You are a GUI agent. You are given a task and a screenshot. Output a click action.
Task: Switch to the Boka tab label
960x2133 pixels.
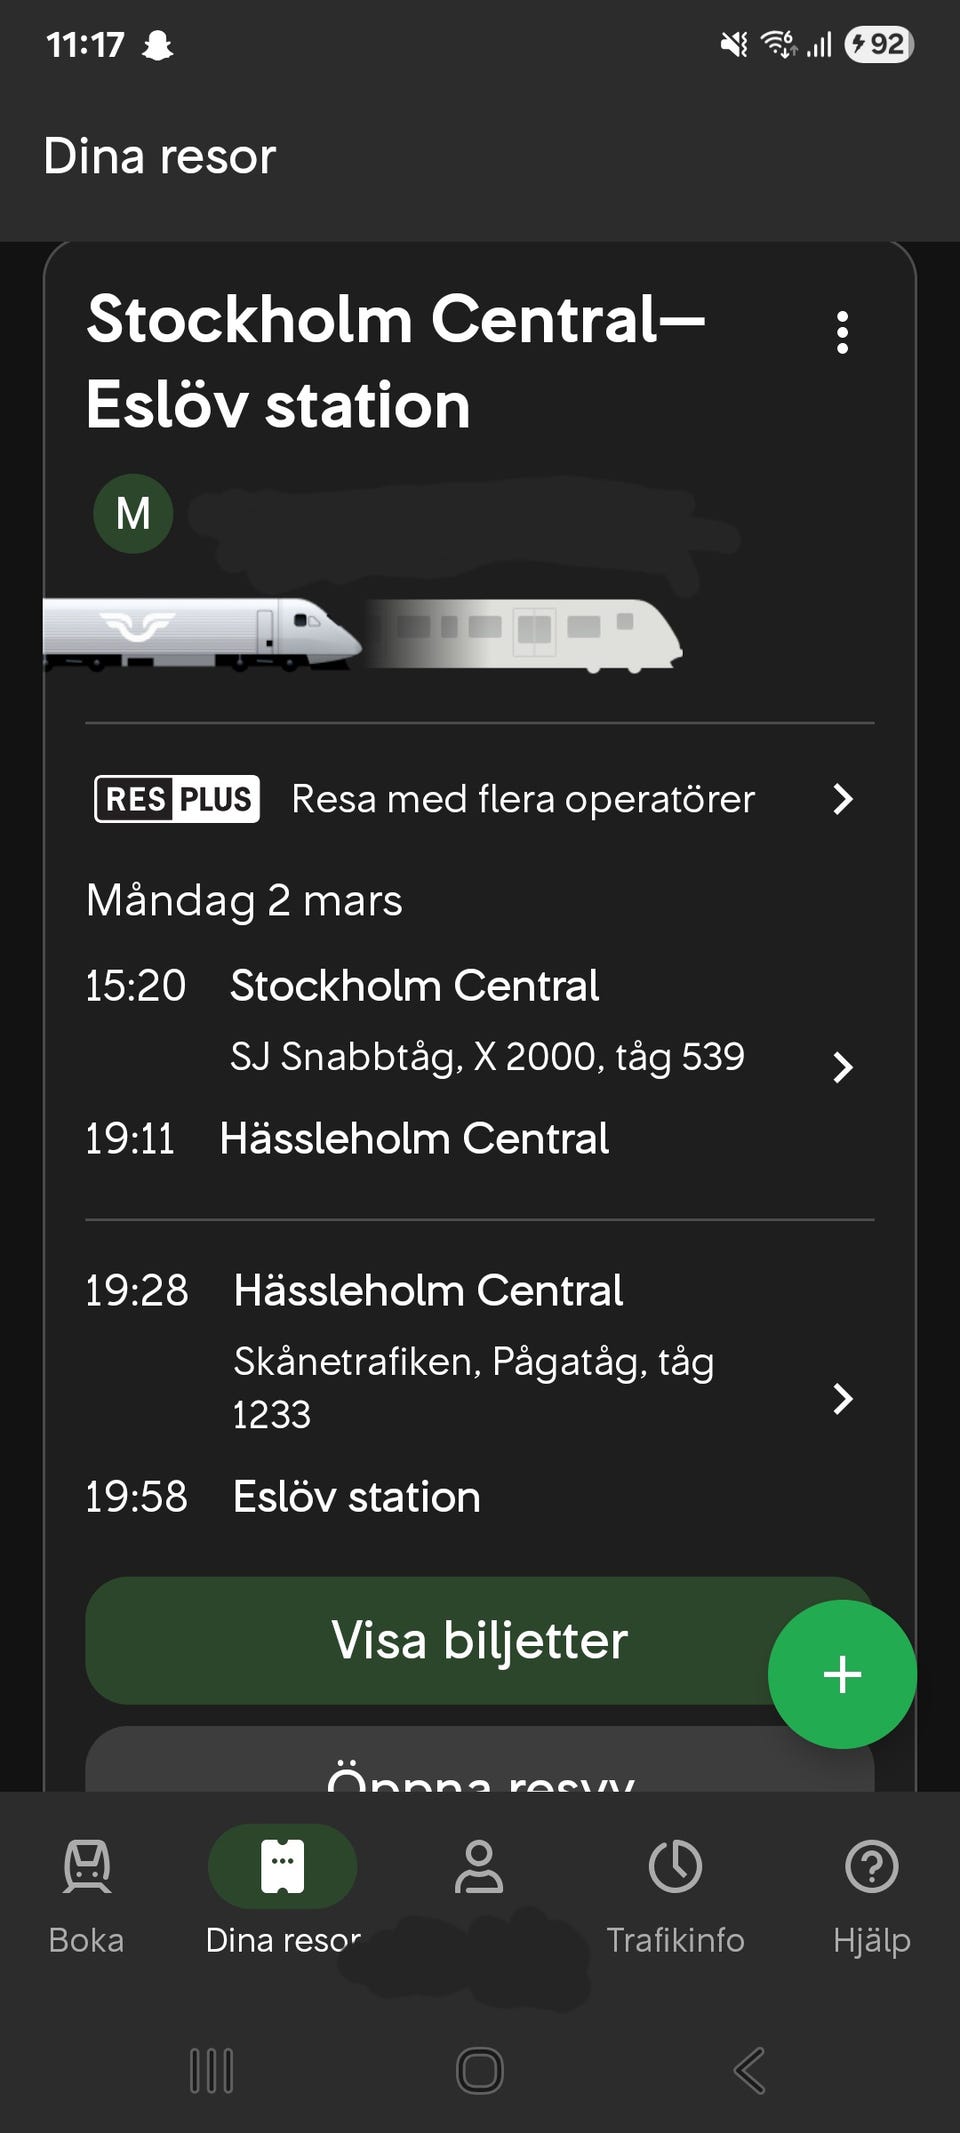87,1940
